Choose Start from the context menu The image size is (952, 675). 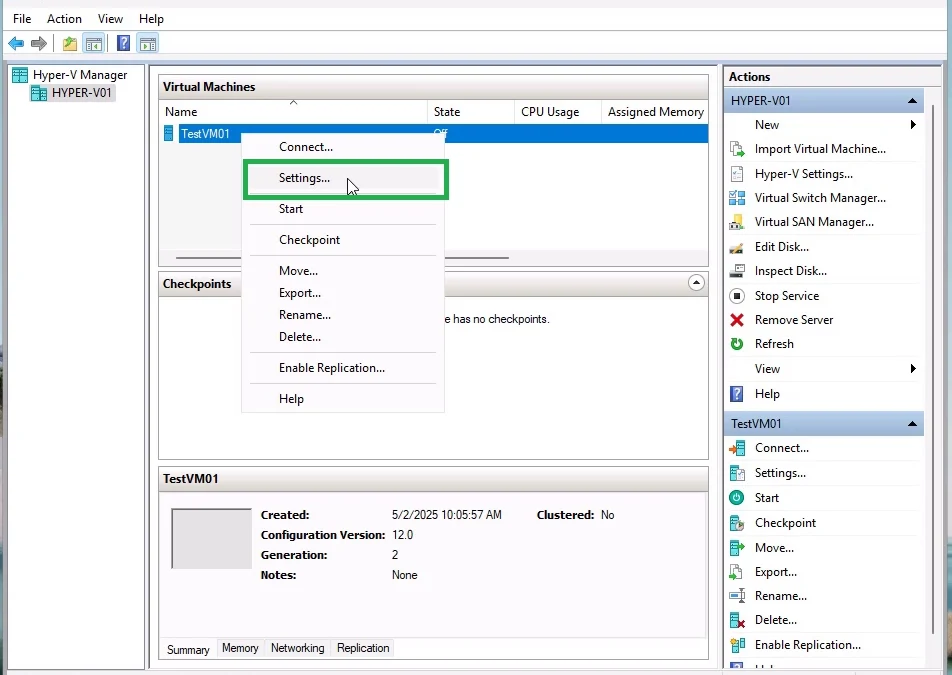tap(343, 209)
